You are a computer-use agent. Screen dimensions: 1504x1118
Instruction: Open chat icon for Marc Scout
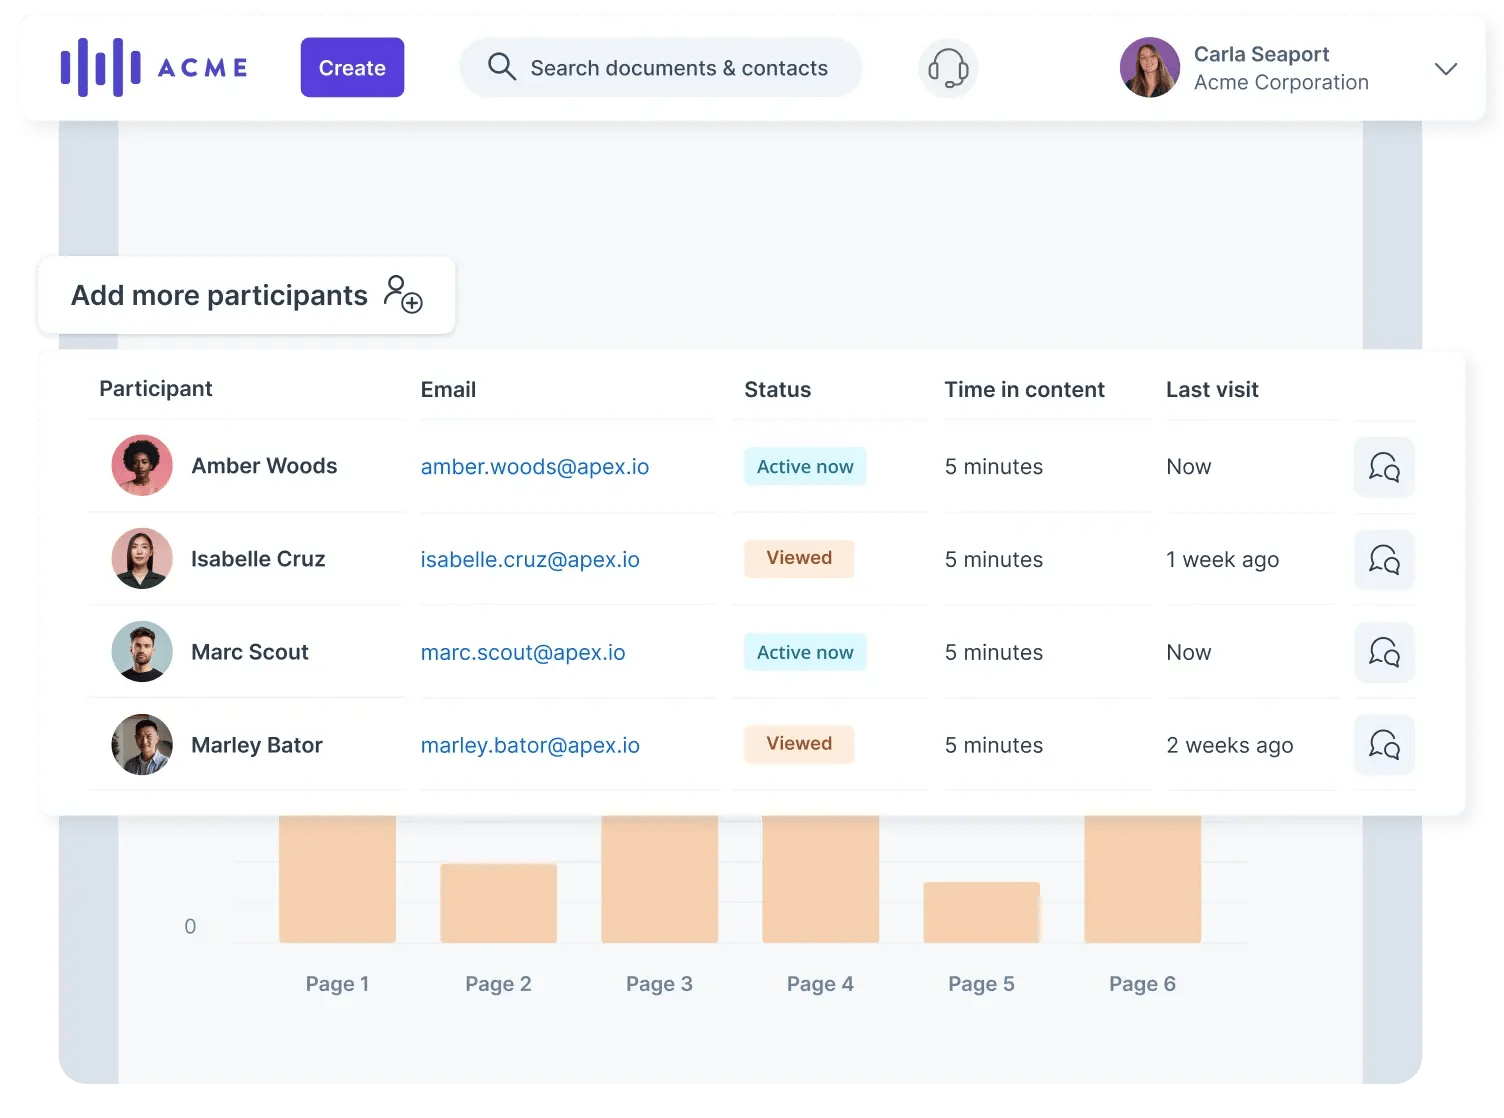tap(1384, 652)
